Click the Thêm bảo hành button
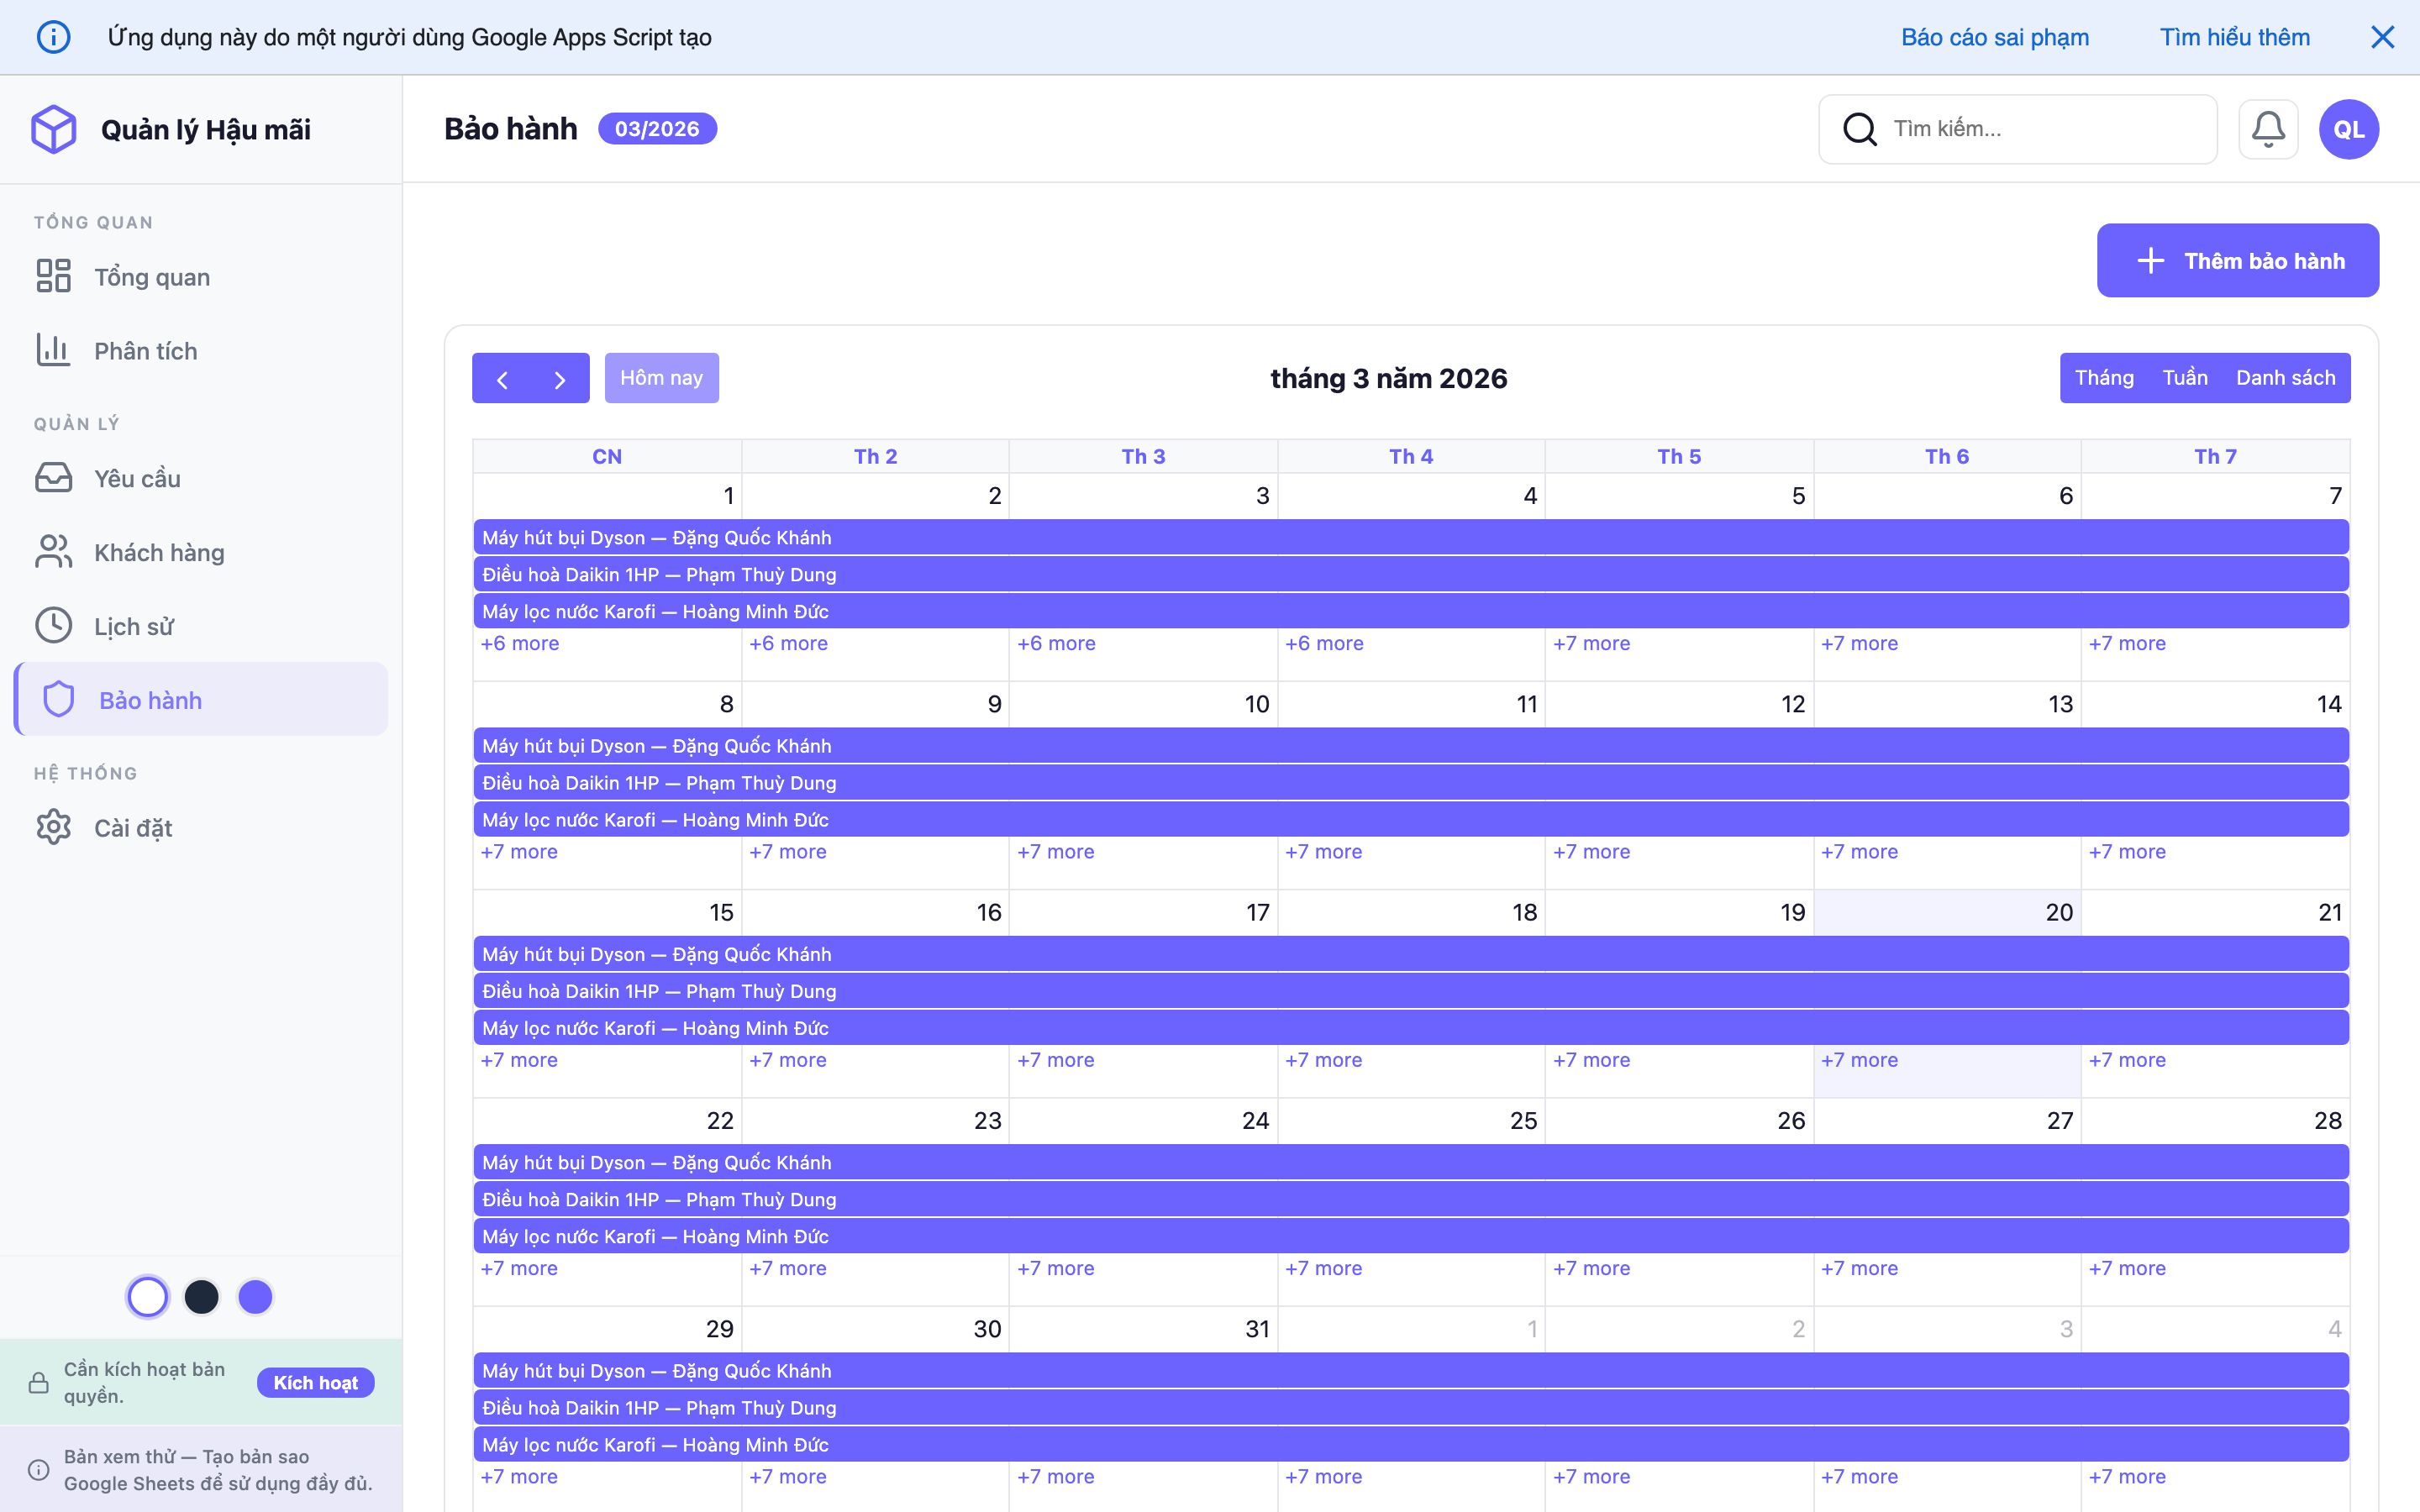2420x1512 pixels. pyautogui.click(x=2237, y=261)
